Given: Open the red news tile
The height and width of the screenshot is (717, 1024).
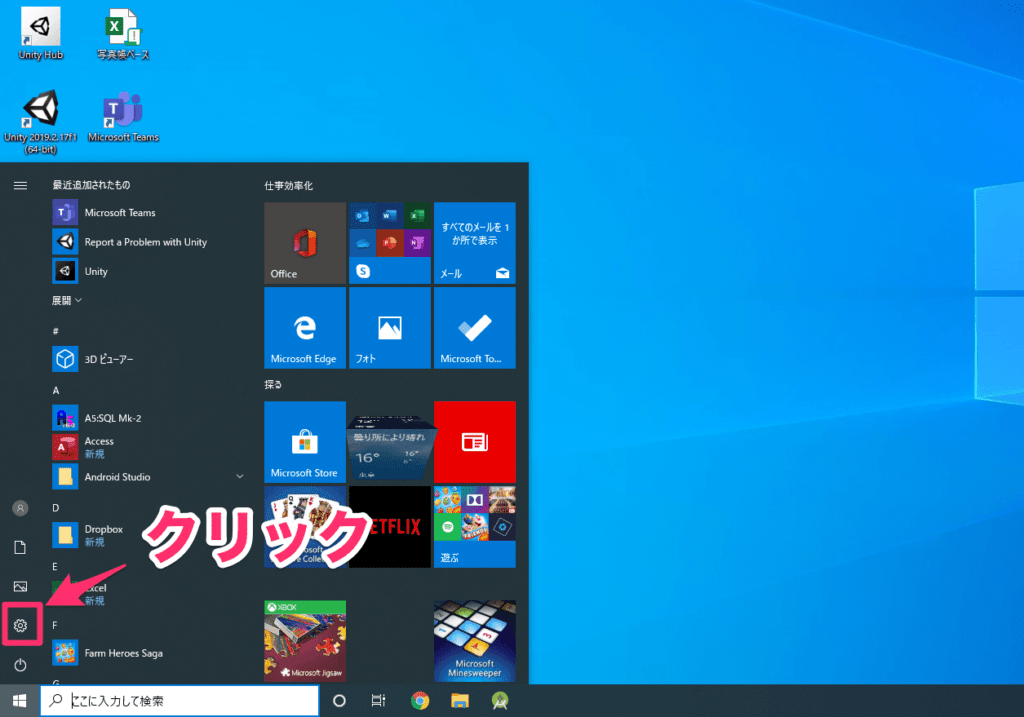Looking at the screenshot, I should [x=475, y=442].
